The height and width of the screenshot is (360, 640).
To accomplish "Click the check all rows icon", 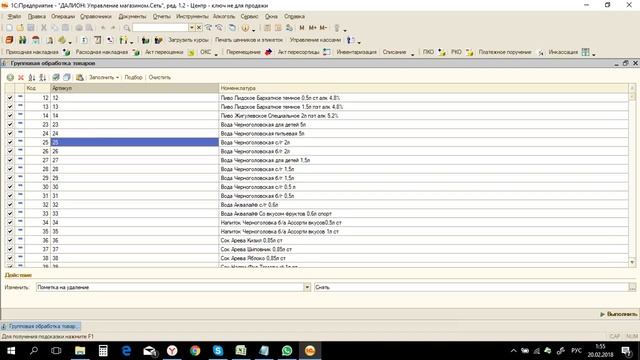I will [x=56, y=77].
